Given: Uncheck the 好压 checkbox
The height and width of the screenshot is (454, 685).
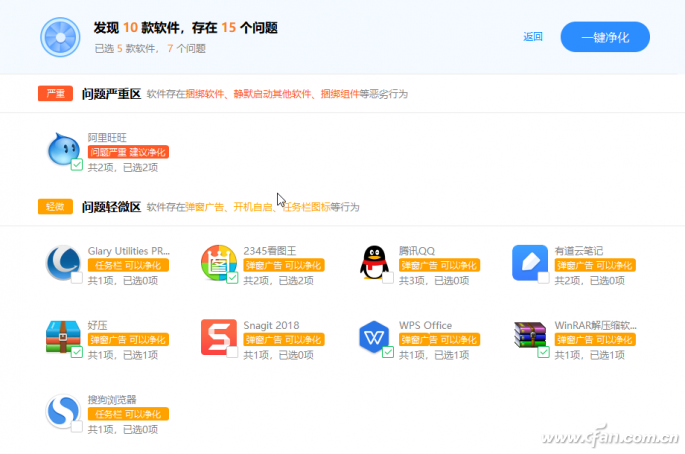Looking at the screenshot, I should point(76,352).
